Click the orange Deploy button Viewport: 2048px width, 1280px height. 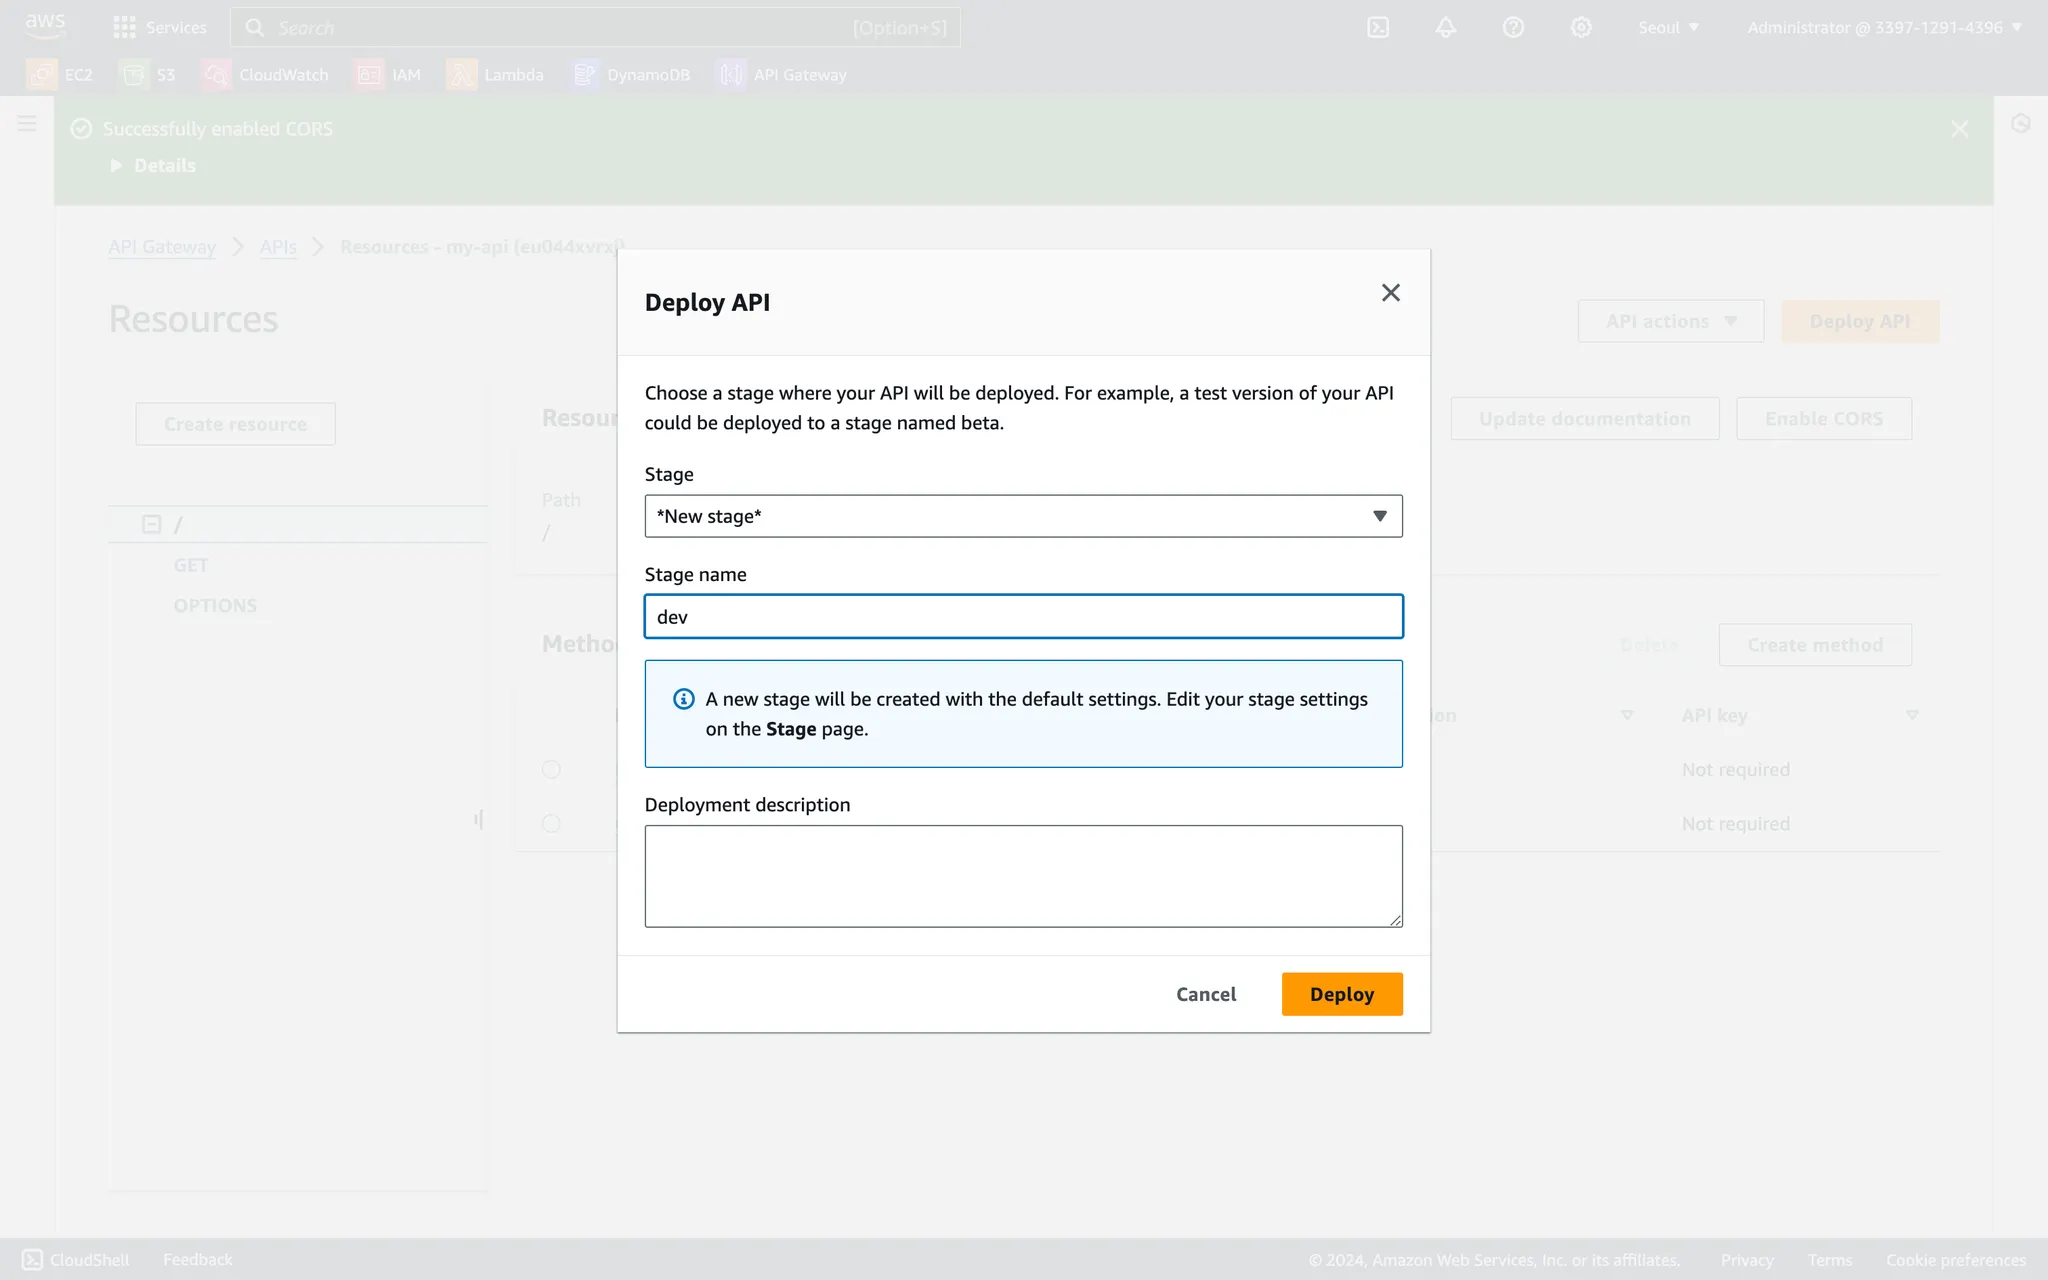[x=1341, y=994]
